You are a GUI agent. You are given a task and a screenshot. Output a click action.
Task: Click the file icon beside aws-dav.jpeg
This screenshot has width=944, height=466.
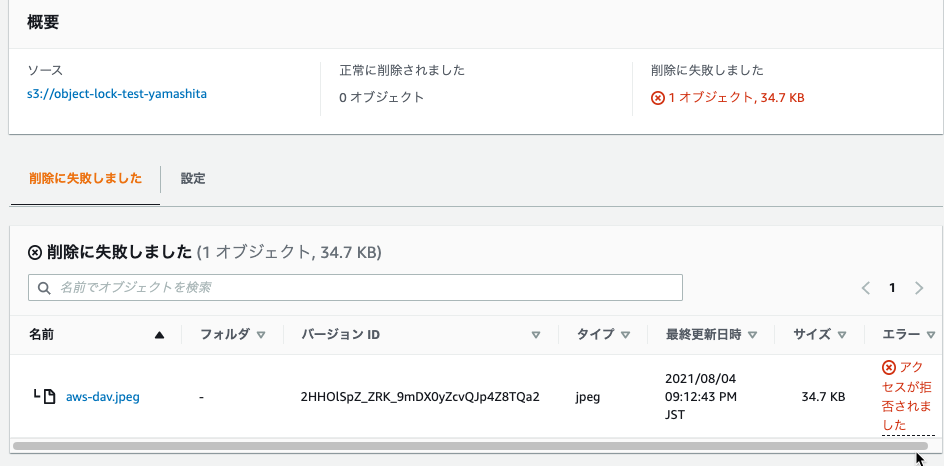[49, 396]
